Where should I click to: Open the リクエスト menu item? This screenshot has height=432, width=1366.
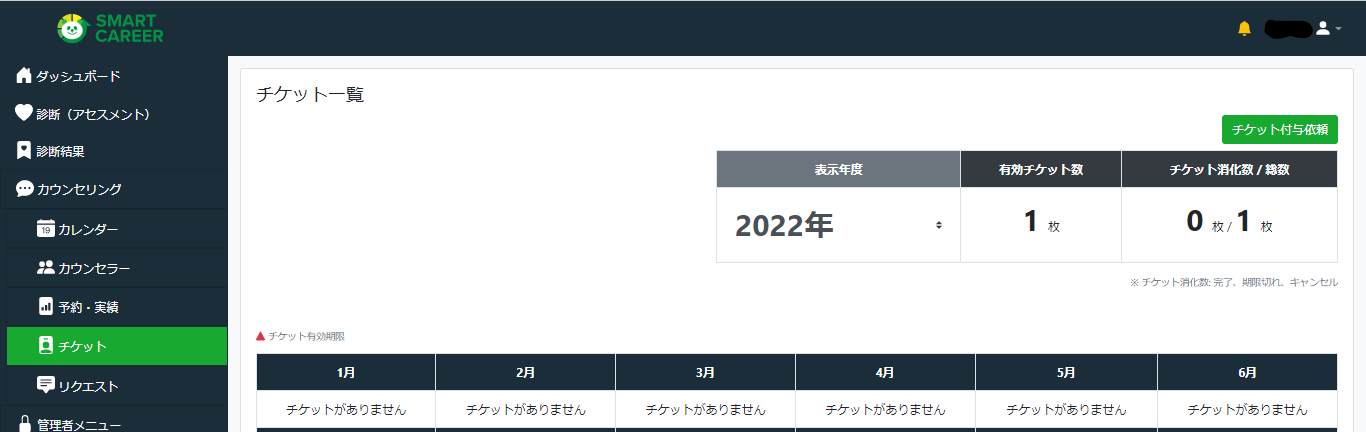pyautogui.click(x=117, y=385)
